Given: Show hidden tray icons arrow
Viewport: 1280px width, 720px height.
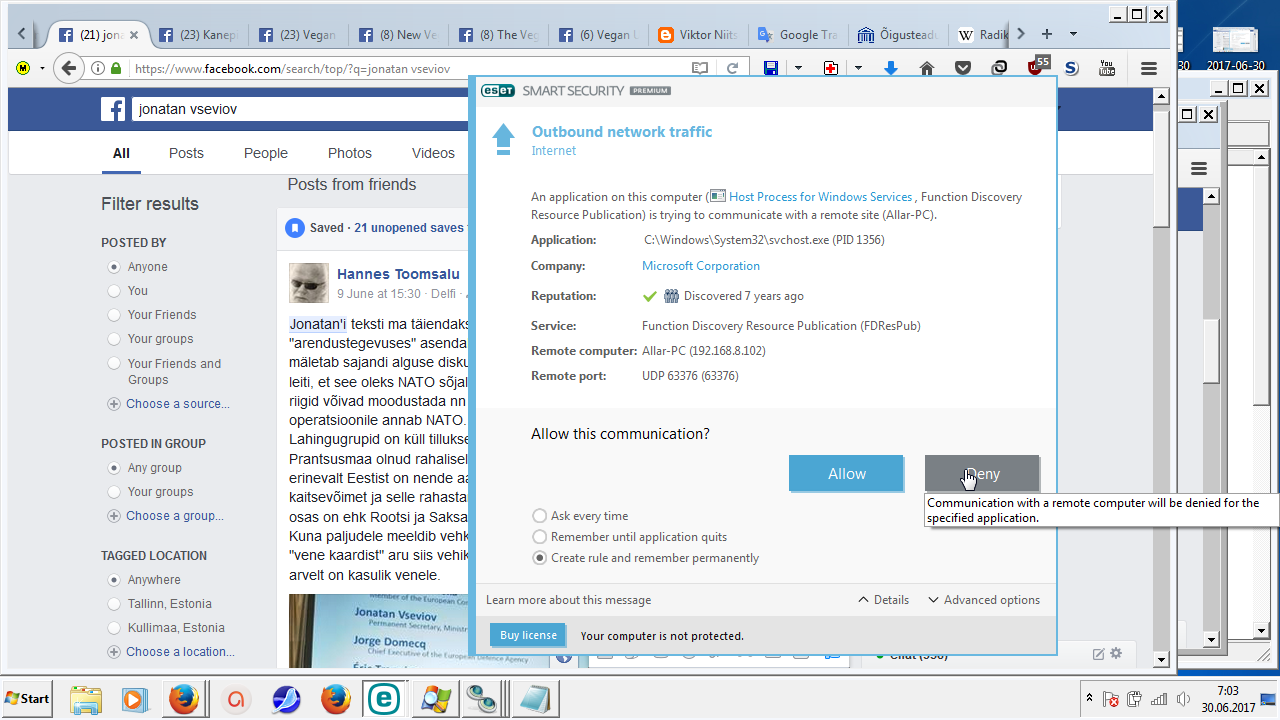Looking at the screenshot, I should pyautogui.click(x=1089, y=698).
